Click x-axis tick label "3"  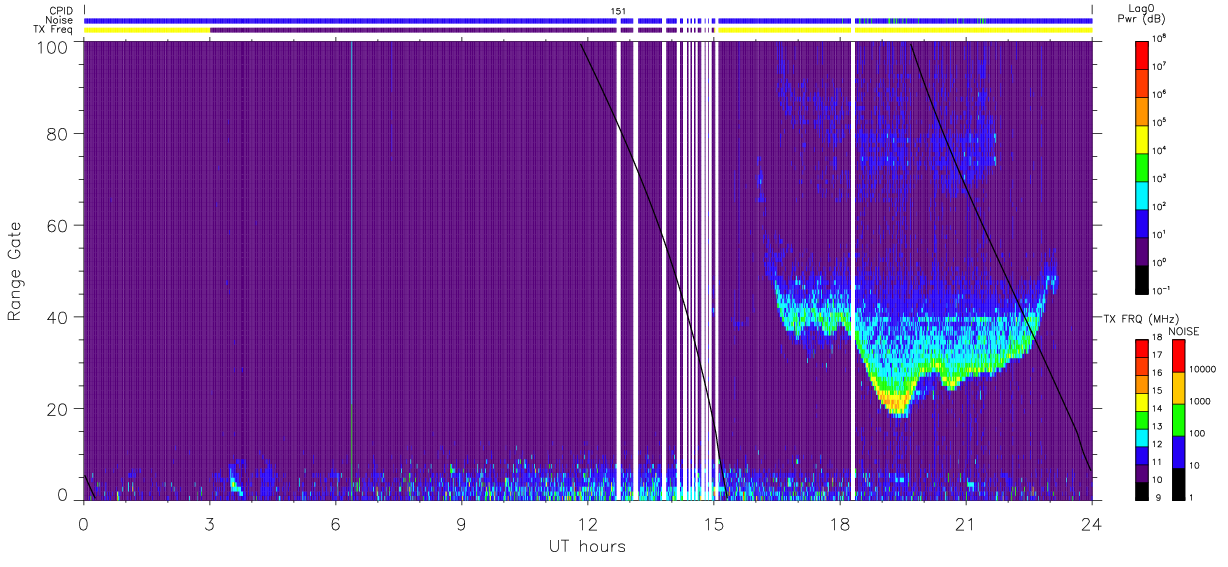209,523
